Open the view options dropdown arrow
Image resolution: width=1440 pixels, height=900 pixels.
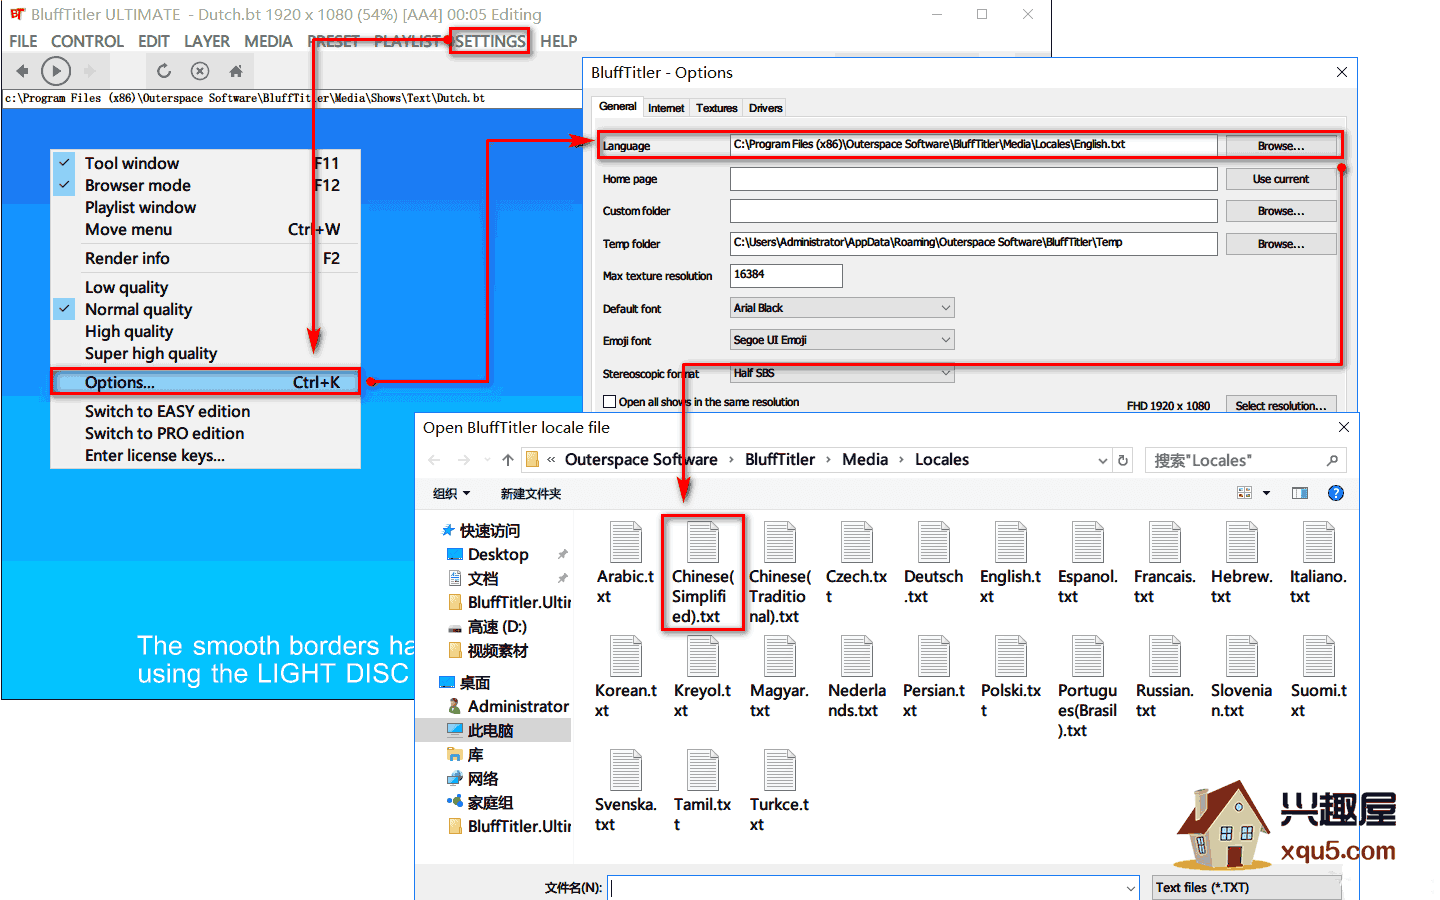pos(1266,493)
